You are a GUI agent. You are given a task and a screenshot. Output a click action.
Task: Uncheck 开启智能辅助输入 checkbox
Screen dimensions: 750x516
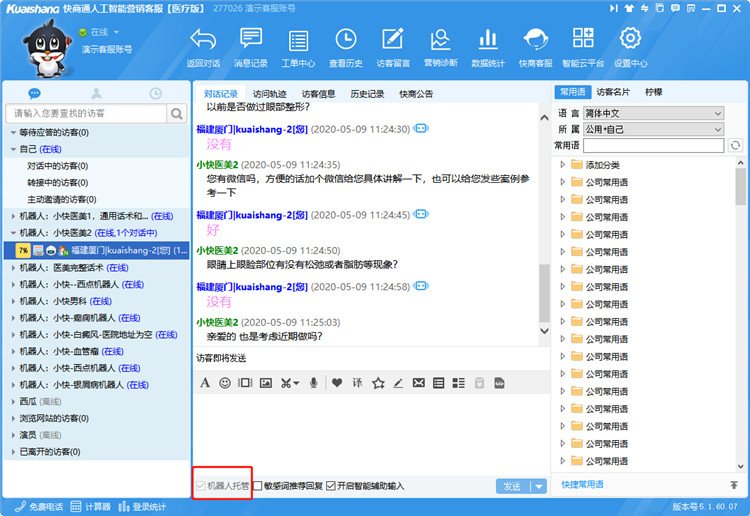click(331, 486)
